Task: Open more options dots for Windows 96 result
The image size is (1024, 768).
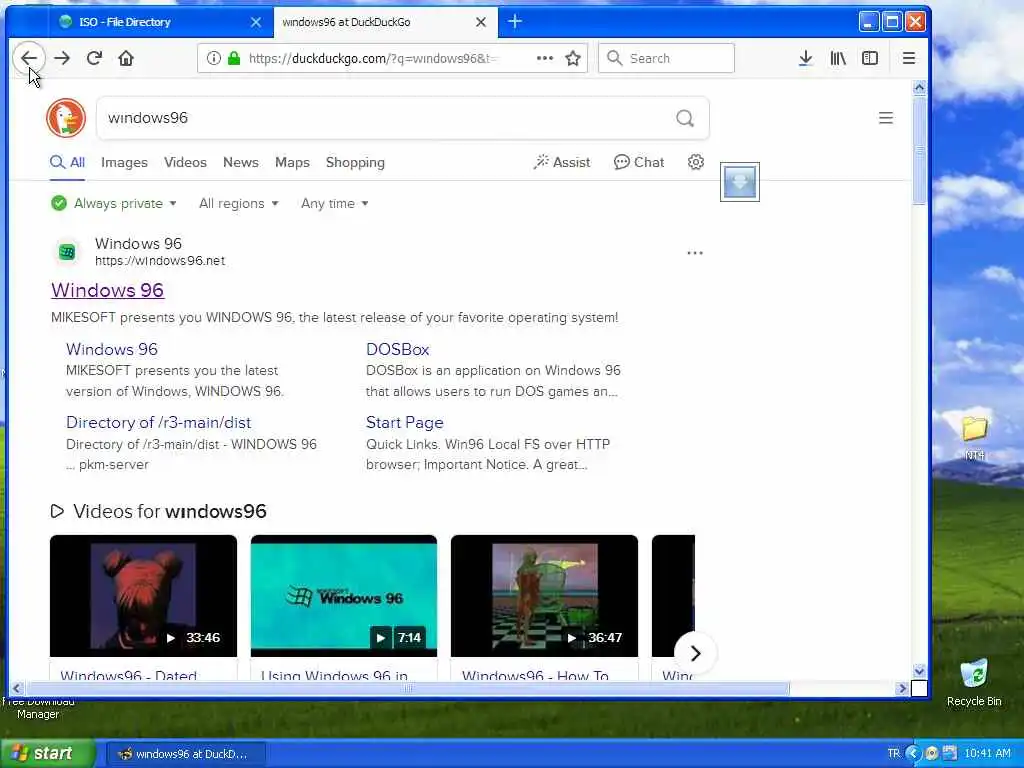Action: coord(695,253)
